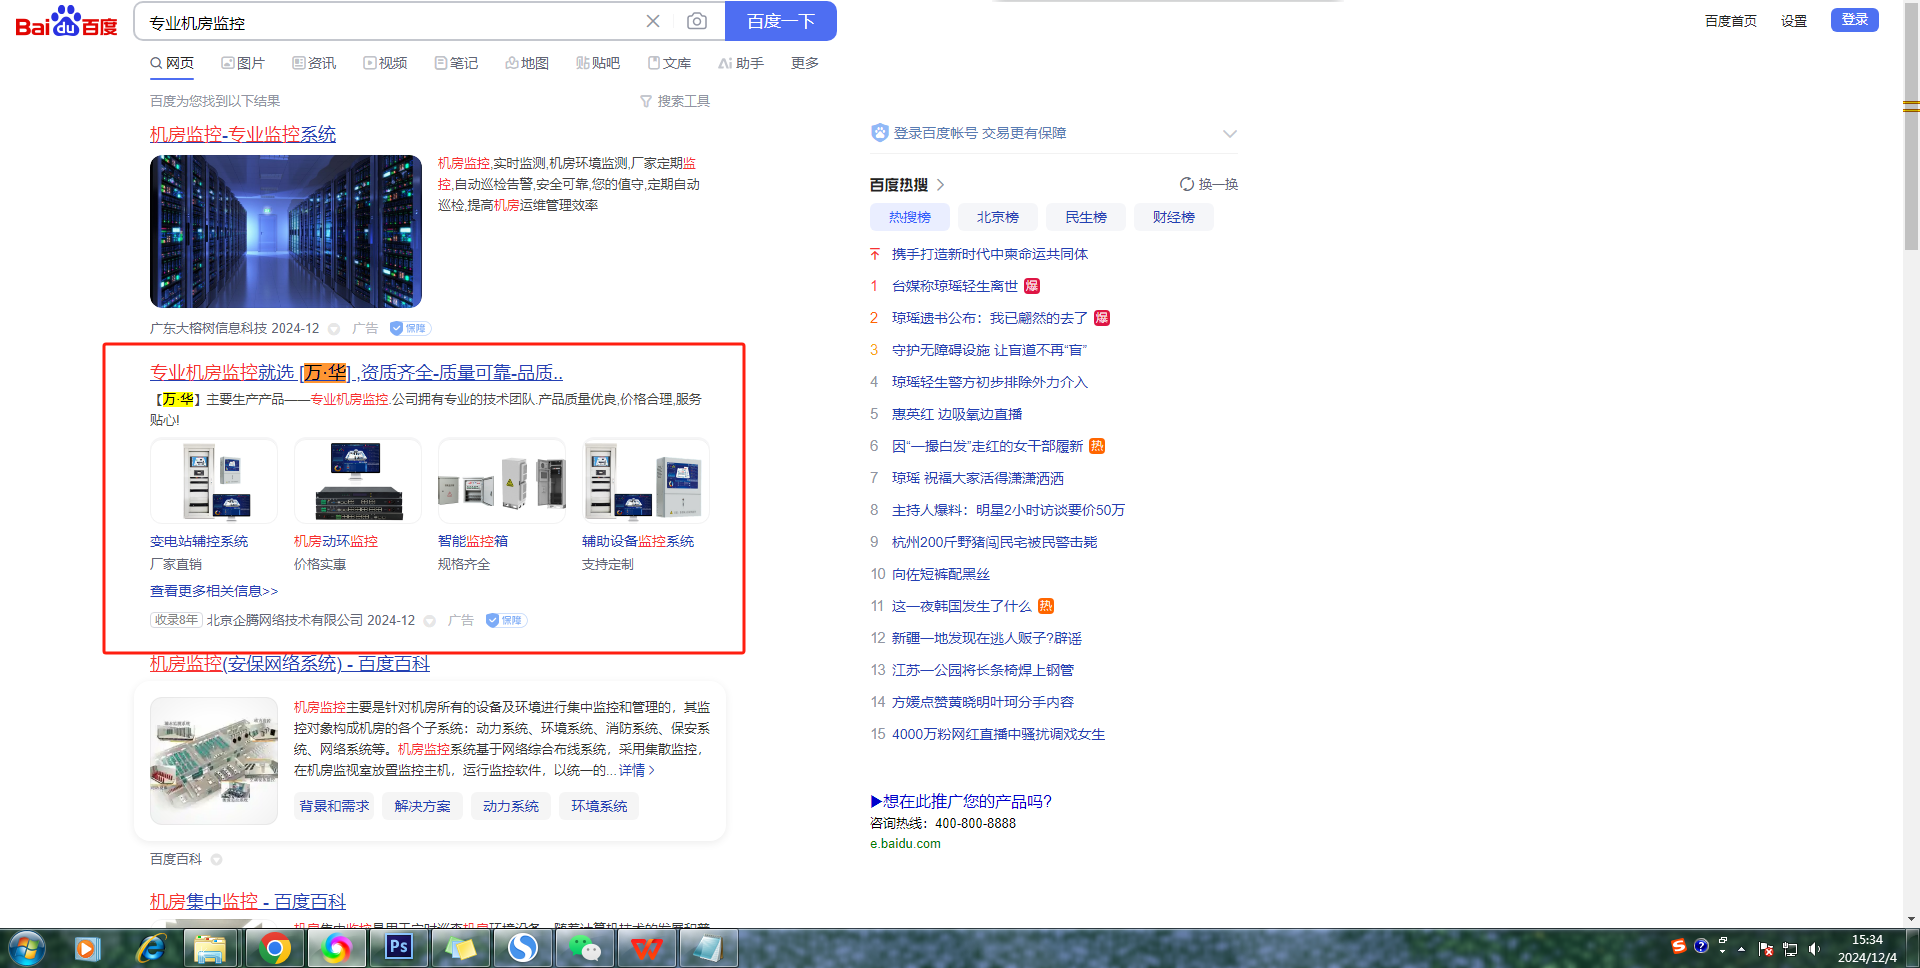Viewport: 1920px width, 968px height.
Task: Open the 百度首页 link
Action: [1731, 21]
